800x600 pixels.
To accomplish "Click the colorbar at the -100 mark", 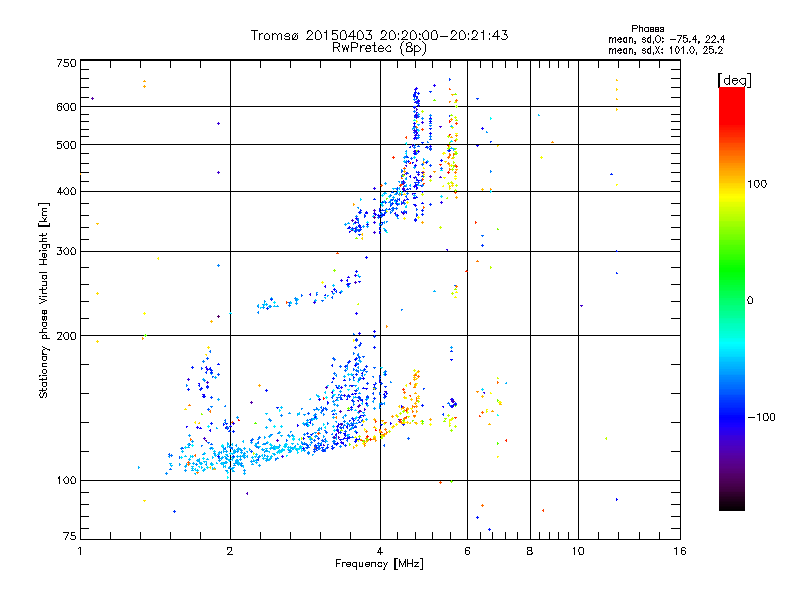I will [732, 417].
